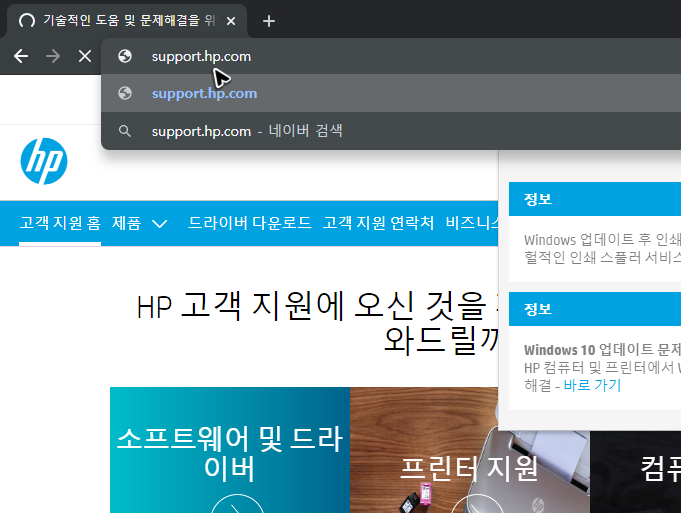The height and width of the screenshot is (513, 681).
Task: Select the 네이버 검색 search suggestion
Action: 391,131
